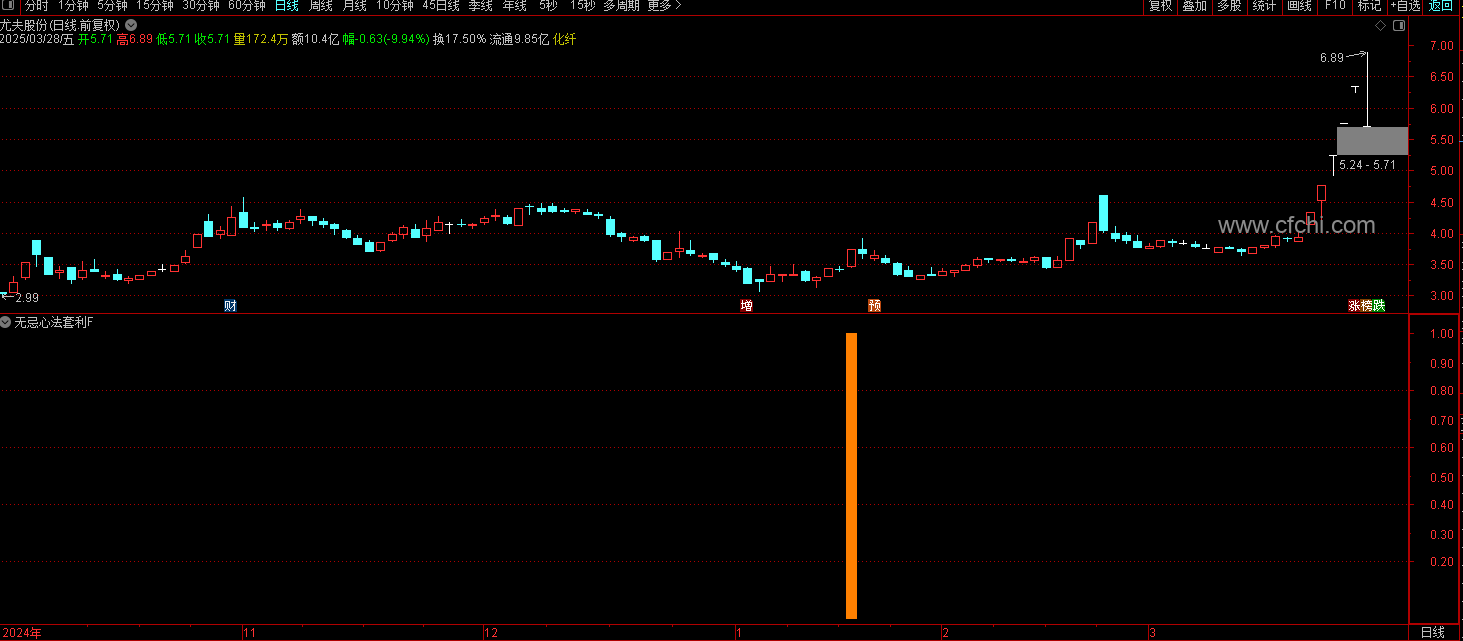The image size is (1463, 641).
Task: Click the 2.99 low price label
Action: 26,297
